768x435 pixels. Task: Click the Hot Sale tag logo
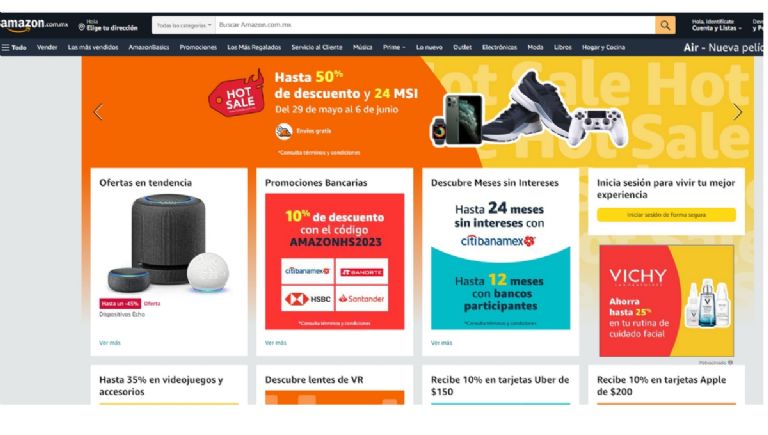[237, 94]
